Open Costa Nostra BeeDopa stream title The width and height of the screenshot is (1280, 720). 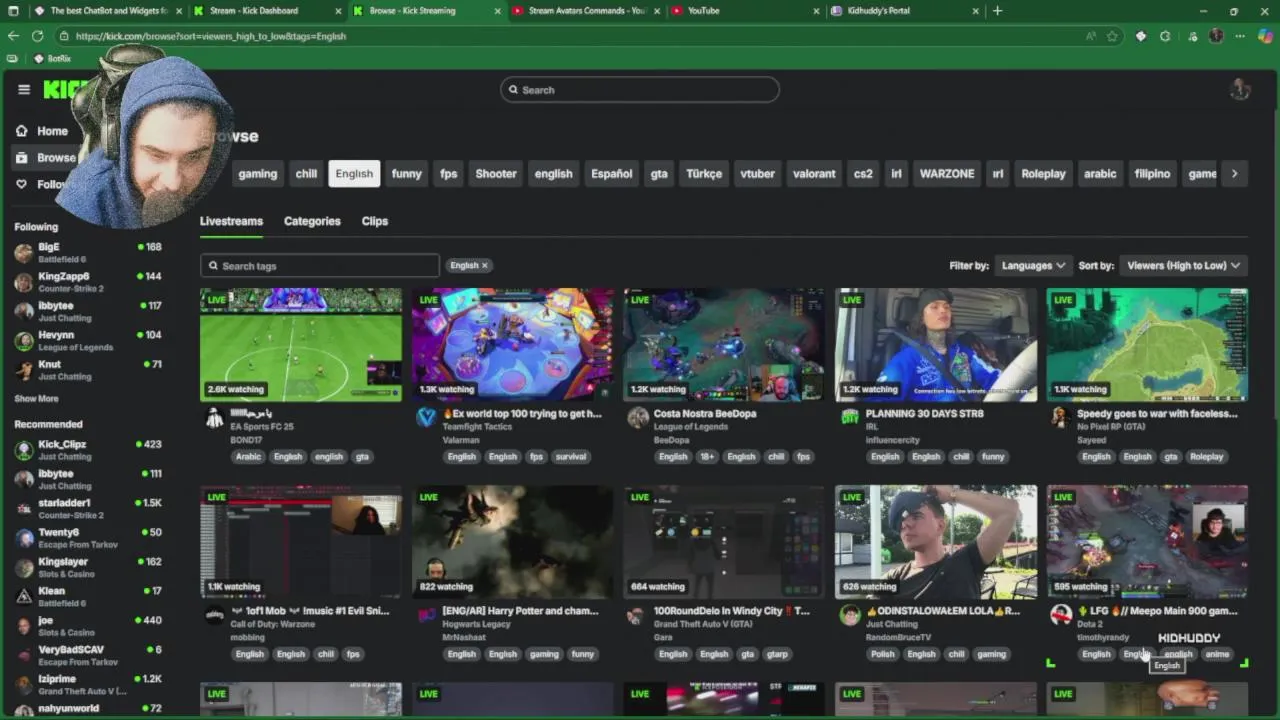[705, 413]
